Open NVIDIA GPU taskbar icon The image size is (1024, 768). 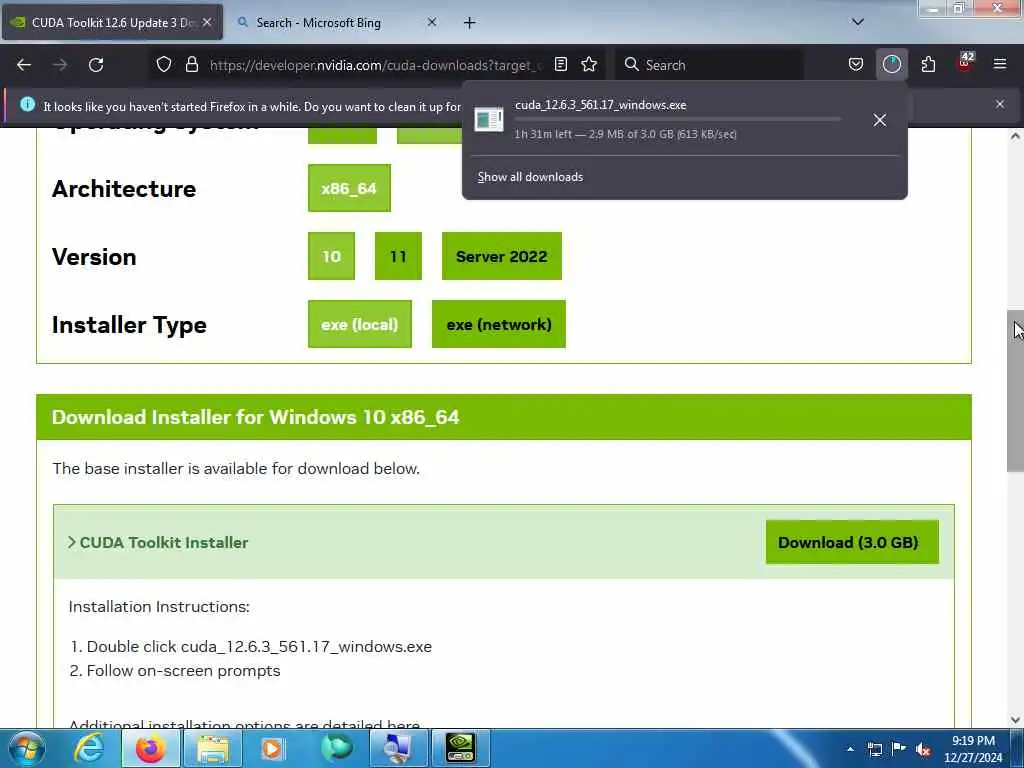460,748
